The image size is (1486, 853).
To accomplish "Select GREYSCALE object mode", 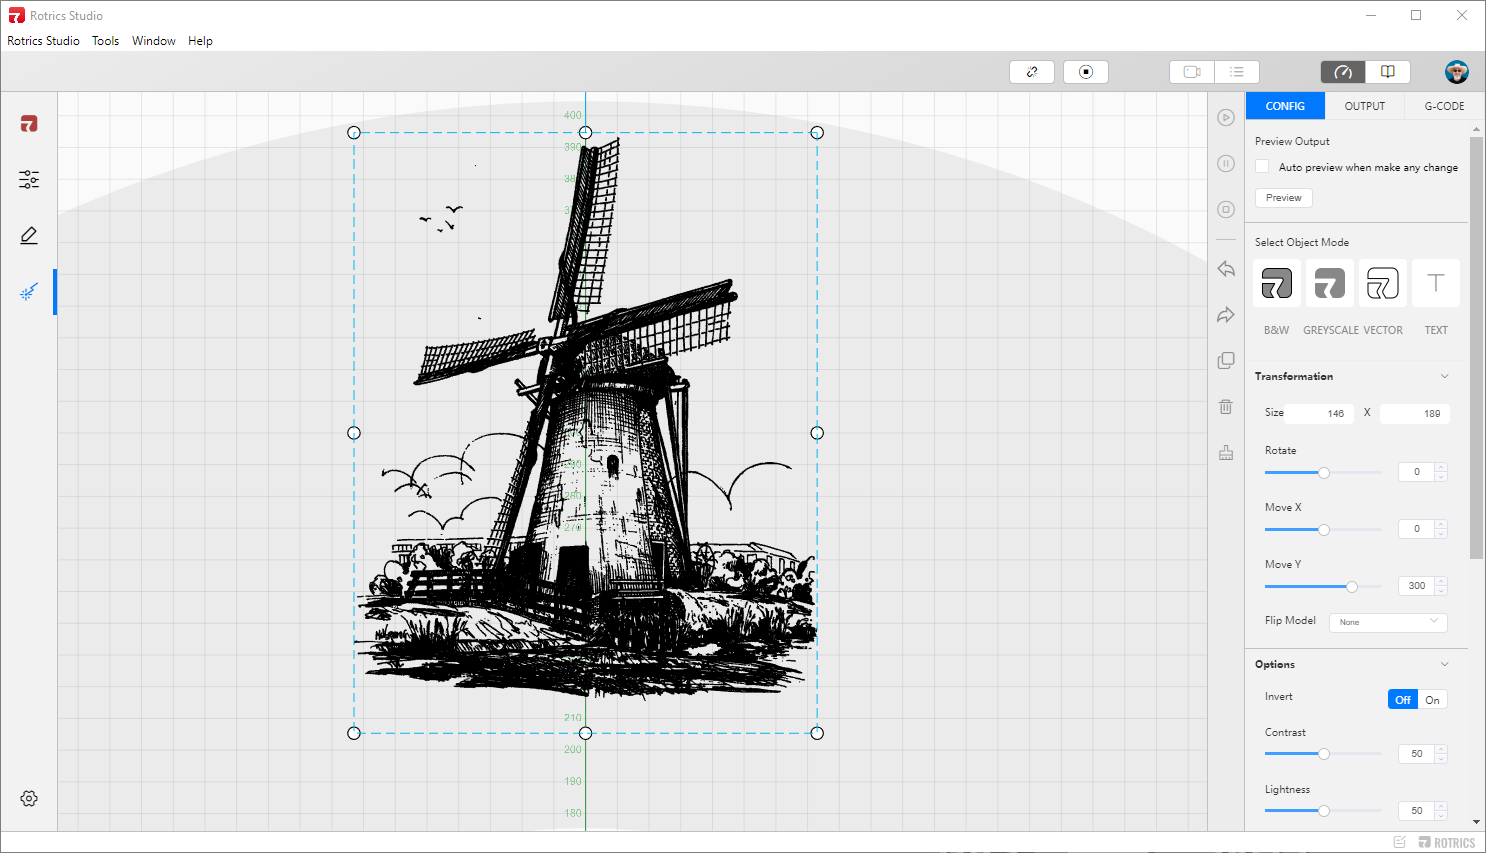I will coord(1330,283).
